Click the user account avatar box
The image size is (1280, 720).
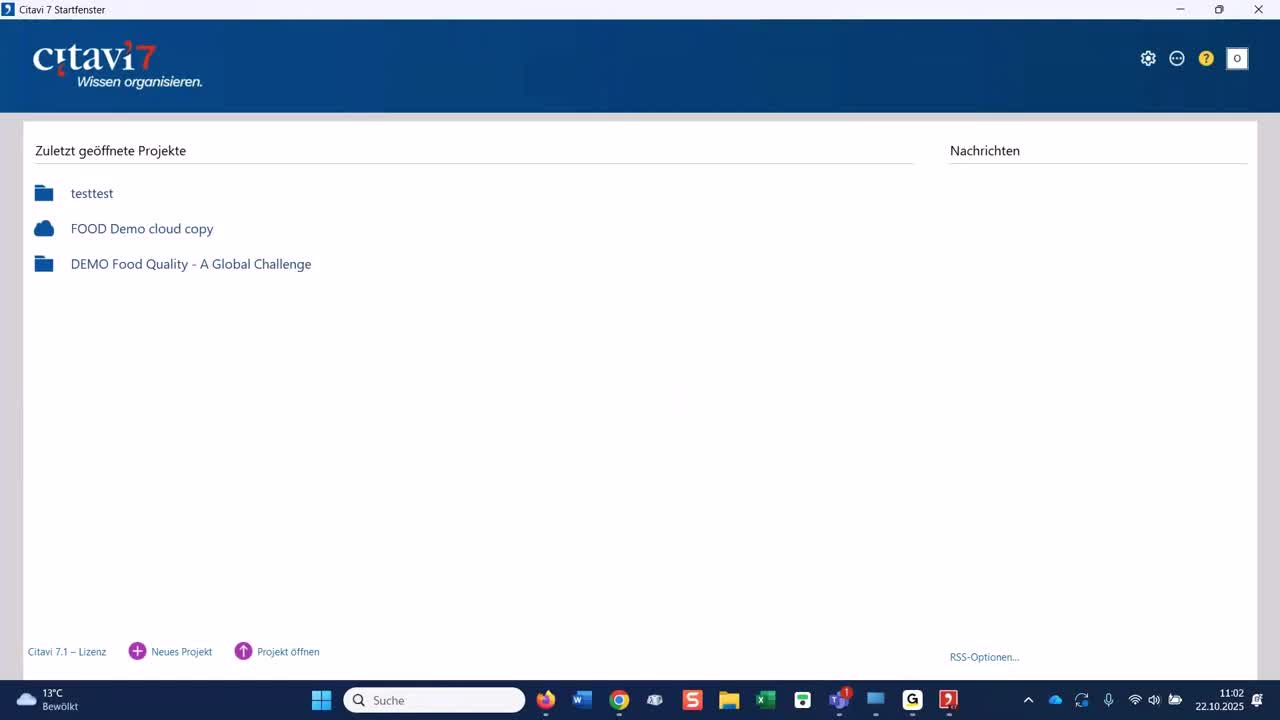point(1237,59)
